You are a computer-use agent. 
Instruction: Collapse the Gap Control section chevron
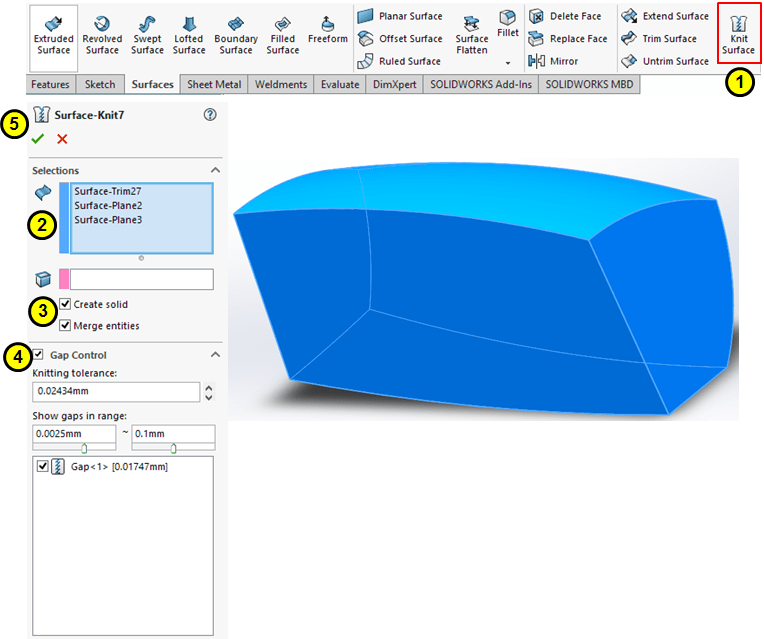click(x=215, y=355)
